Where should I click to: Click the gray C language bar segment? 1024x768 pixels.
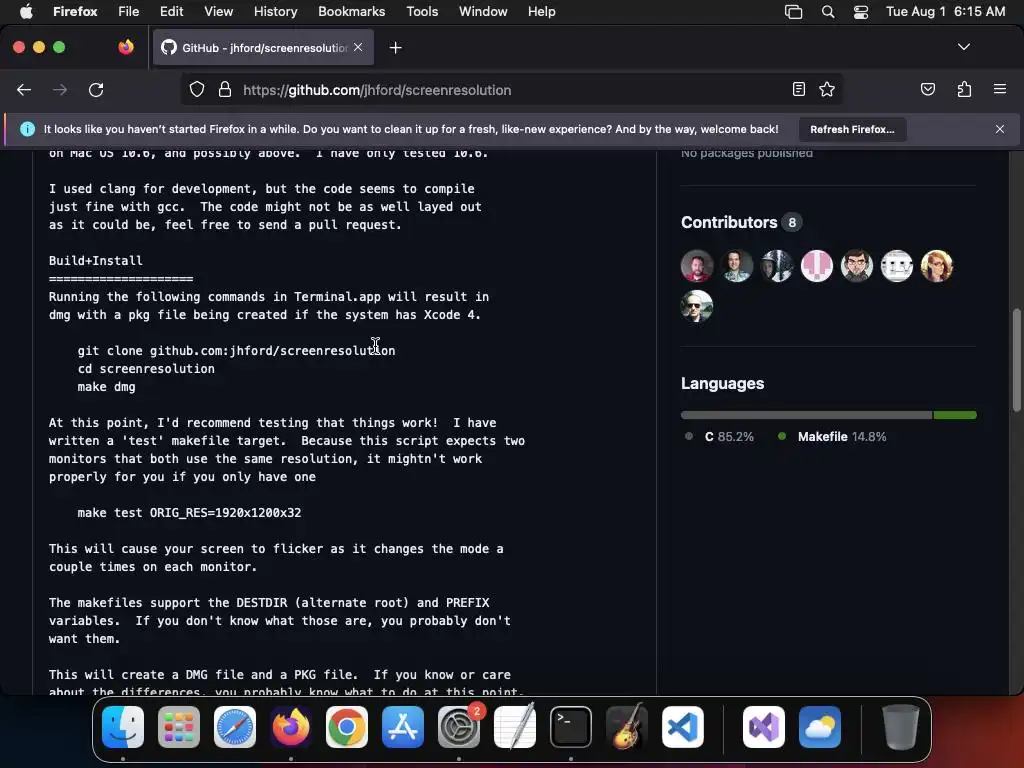(x=807, y=415)
